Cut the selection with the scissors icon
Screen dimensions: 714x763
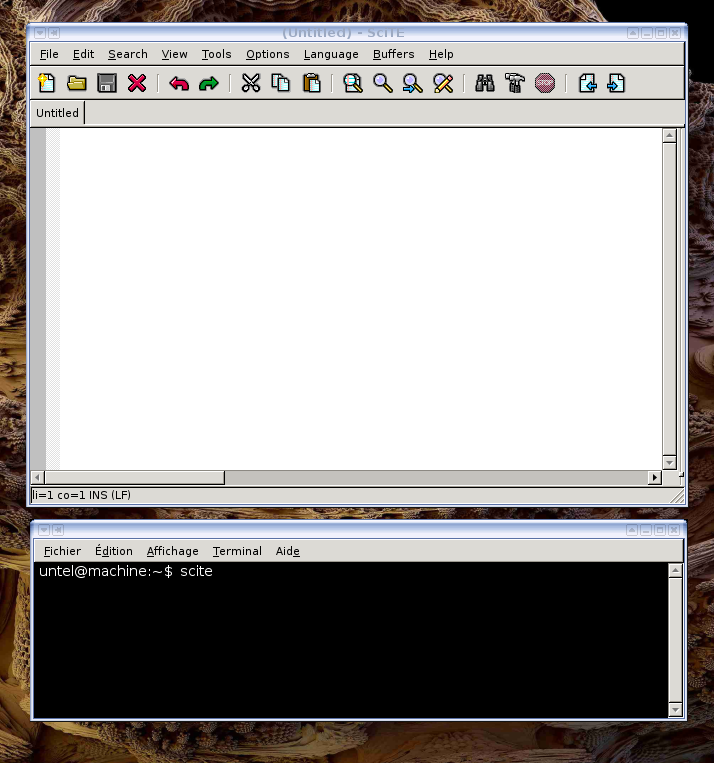[x=251, y=84]
